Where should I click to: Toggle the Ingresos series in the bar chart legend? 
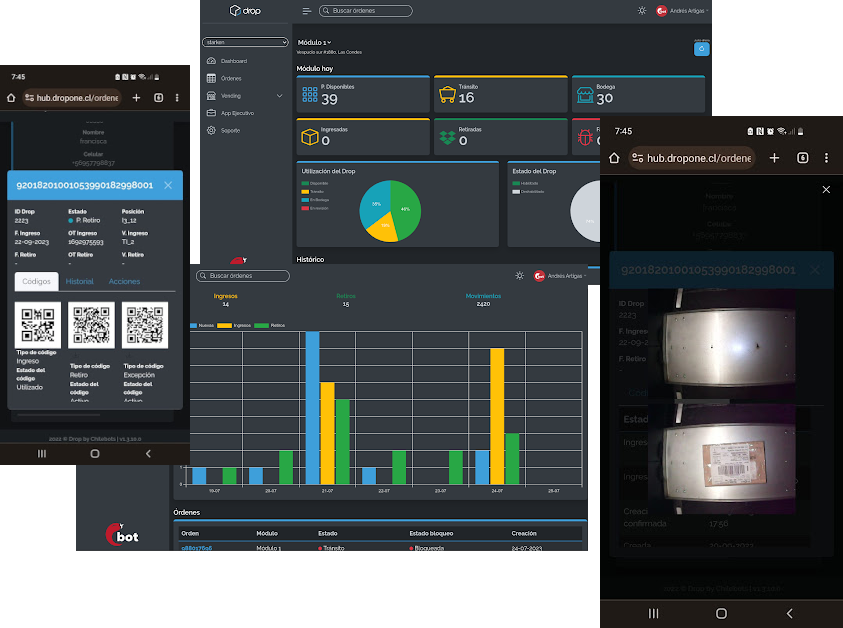tap(234, 325)
